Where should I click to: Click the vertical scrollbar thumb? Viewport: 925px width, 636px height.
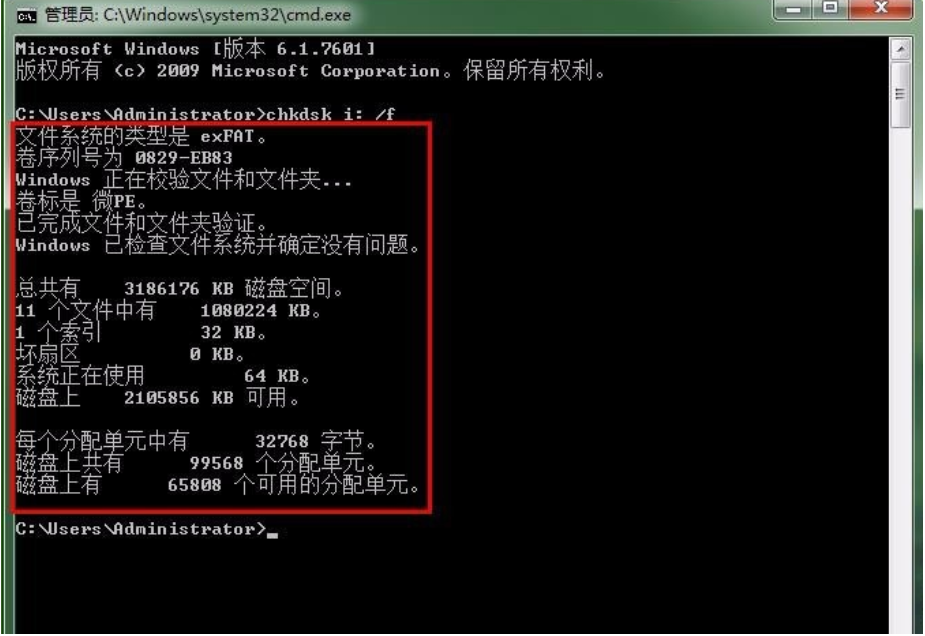click(x=900, y=94)
